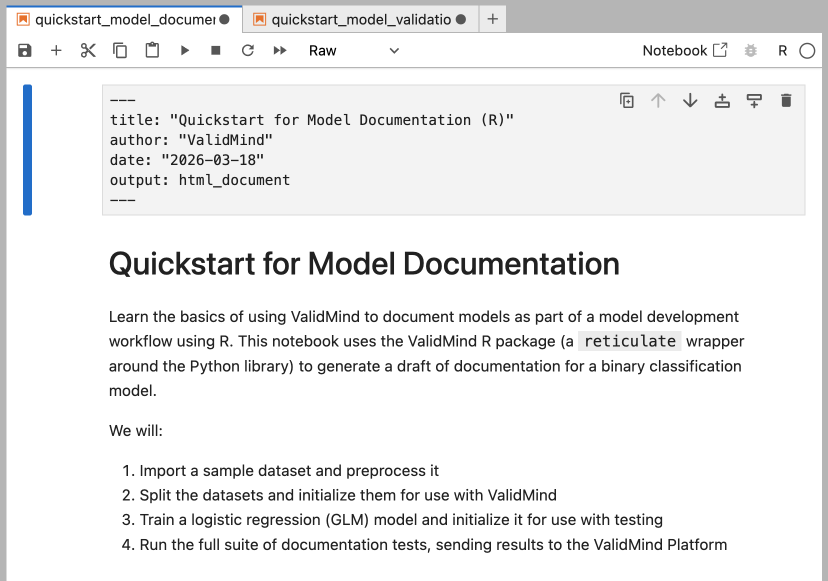Viewport: 828px width, 581px height.
Task: Restart kernel and run all cells
Action: [x=280, y=50]
